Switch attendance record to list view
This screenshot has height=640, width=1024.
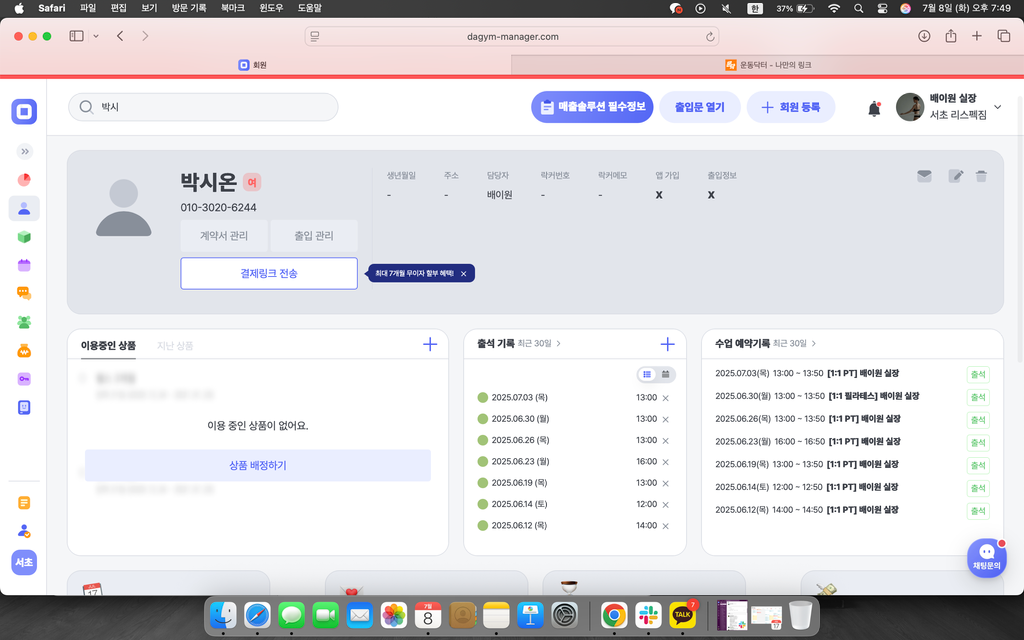647,374
